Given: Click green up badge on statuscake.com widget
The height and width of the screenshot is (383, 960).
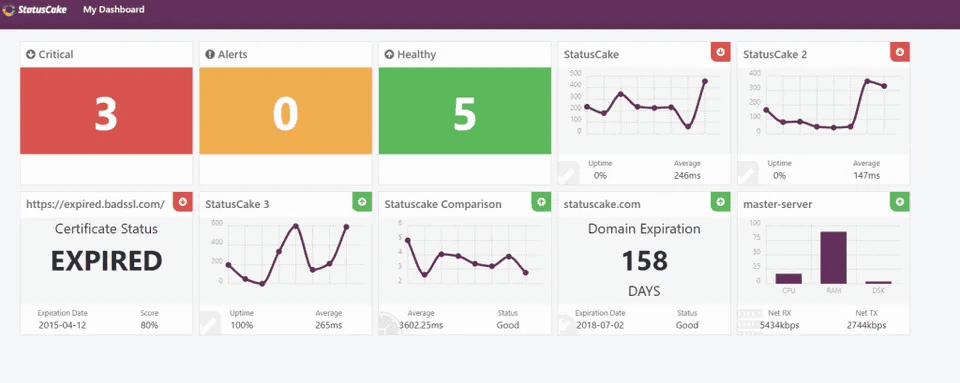Looking at the screenshot, I should 721,201.
